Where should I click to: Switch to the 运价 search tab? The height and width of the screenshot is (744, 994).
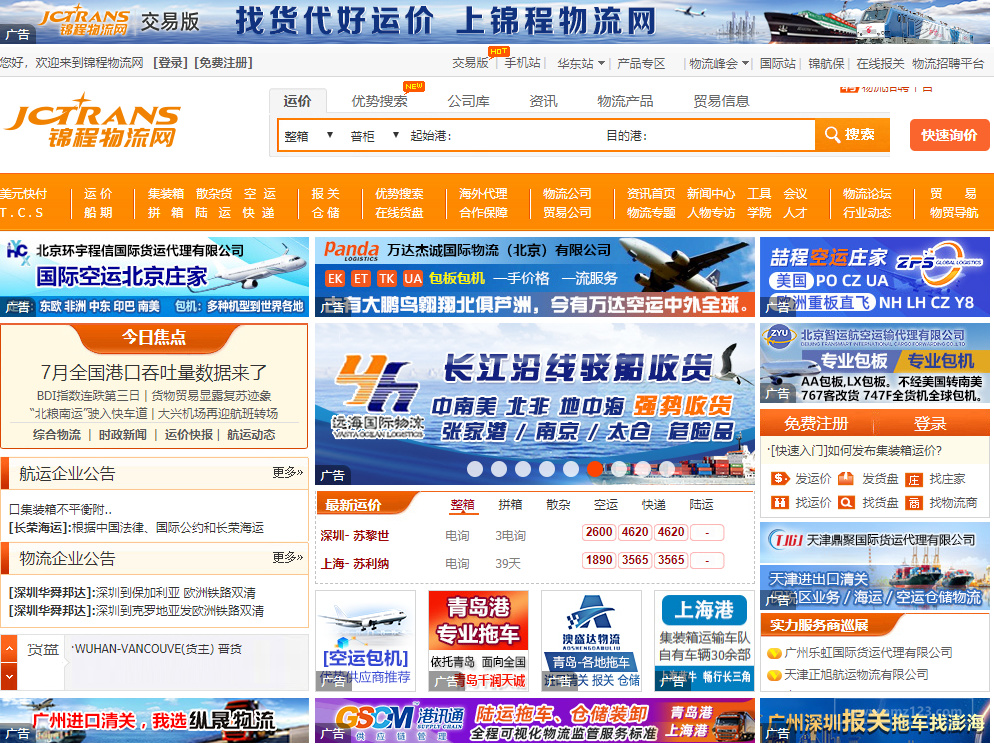pyautogui.click(x=297, y=101)
